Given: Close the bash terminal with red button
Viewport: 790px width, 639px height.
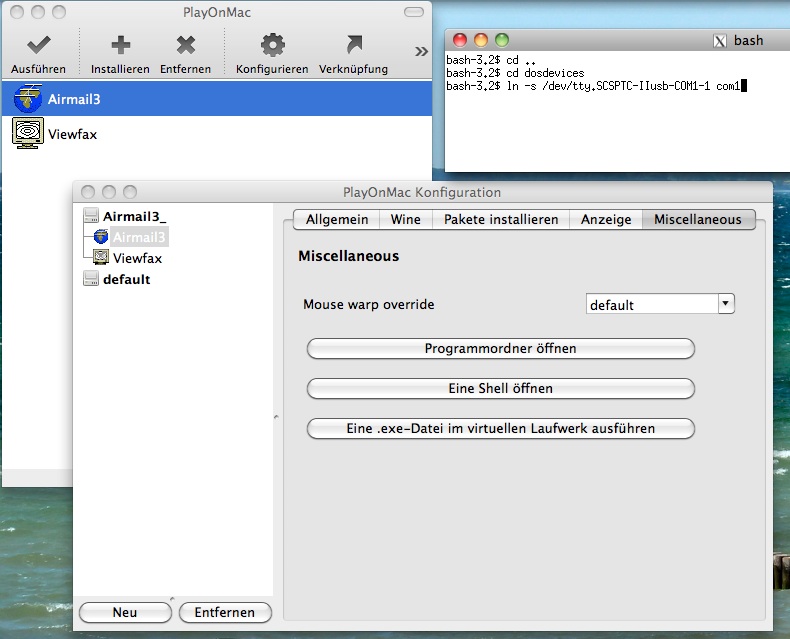Looking at the screenshot, I should [x=460, y=40].
